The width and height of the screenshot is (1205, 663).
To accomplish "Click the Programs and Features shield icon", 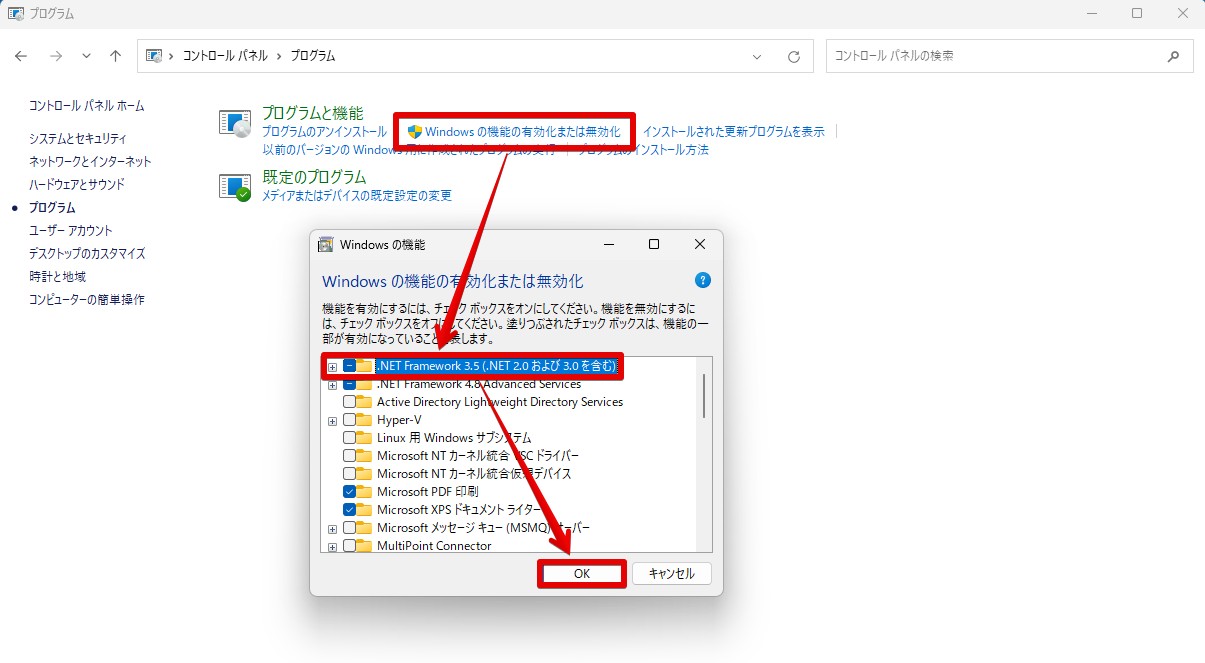I will [234, 122].
